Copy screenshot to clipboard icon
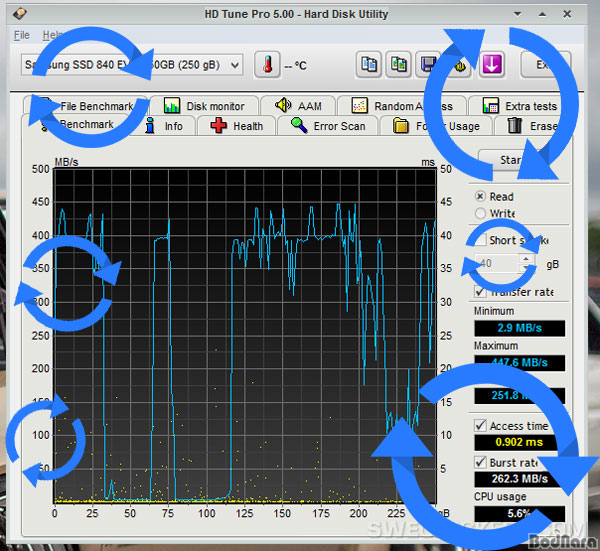This screenshot has height=551, width=600. (398, 65)
